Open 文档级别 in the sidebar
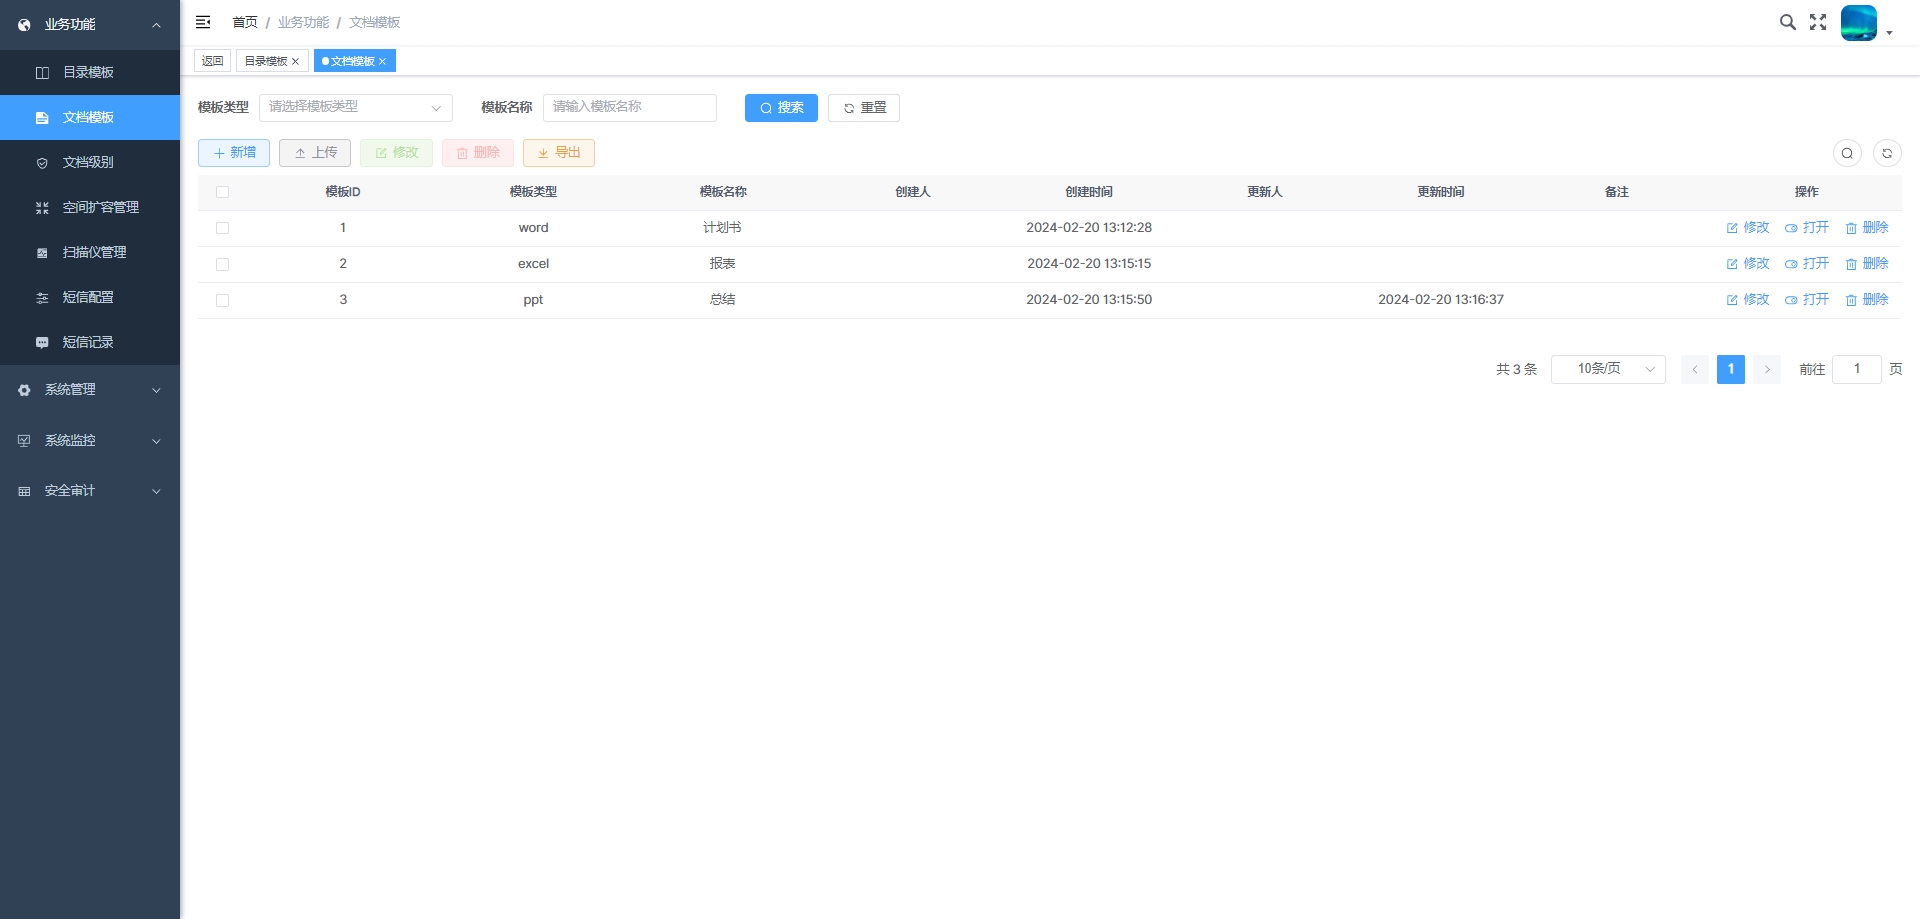This screenshot has height=919, width=1920. pyautogui.click(x=90, y=162)
